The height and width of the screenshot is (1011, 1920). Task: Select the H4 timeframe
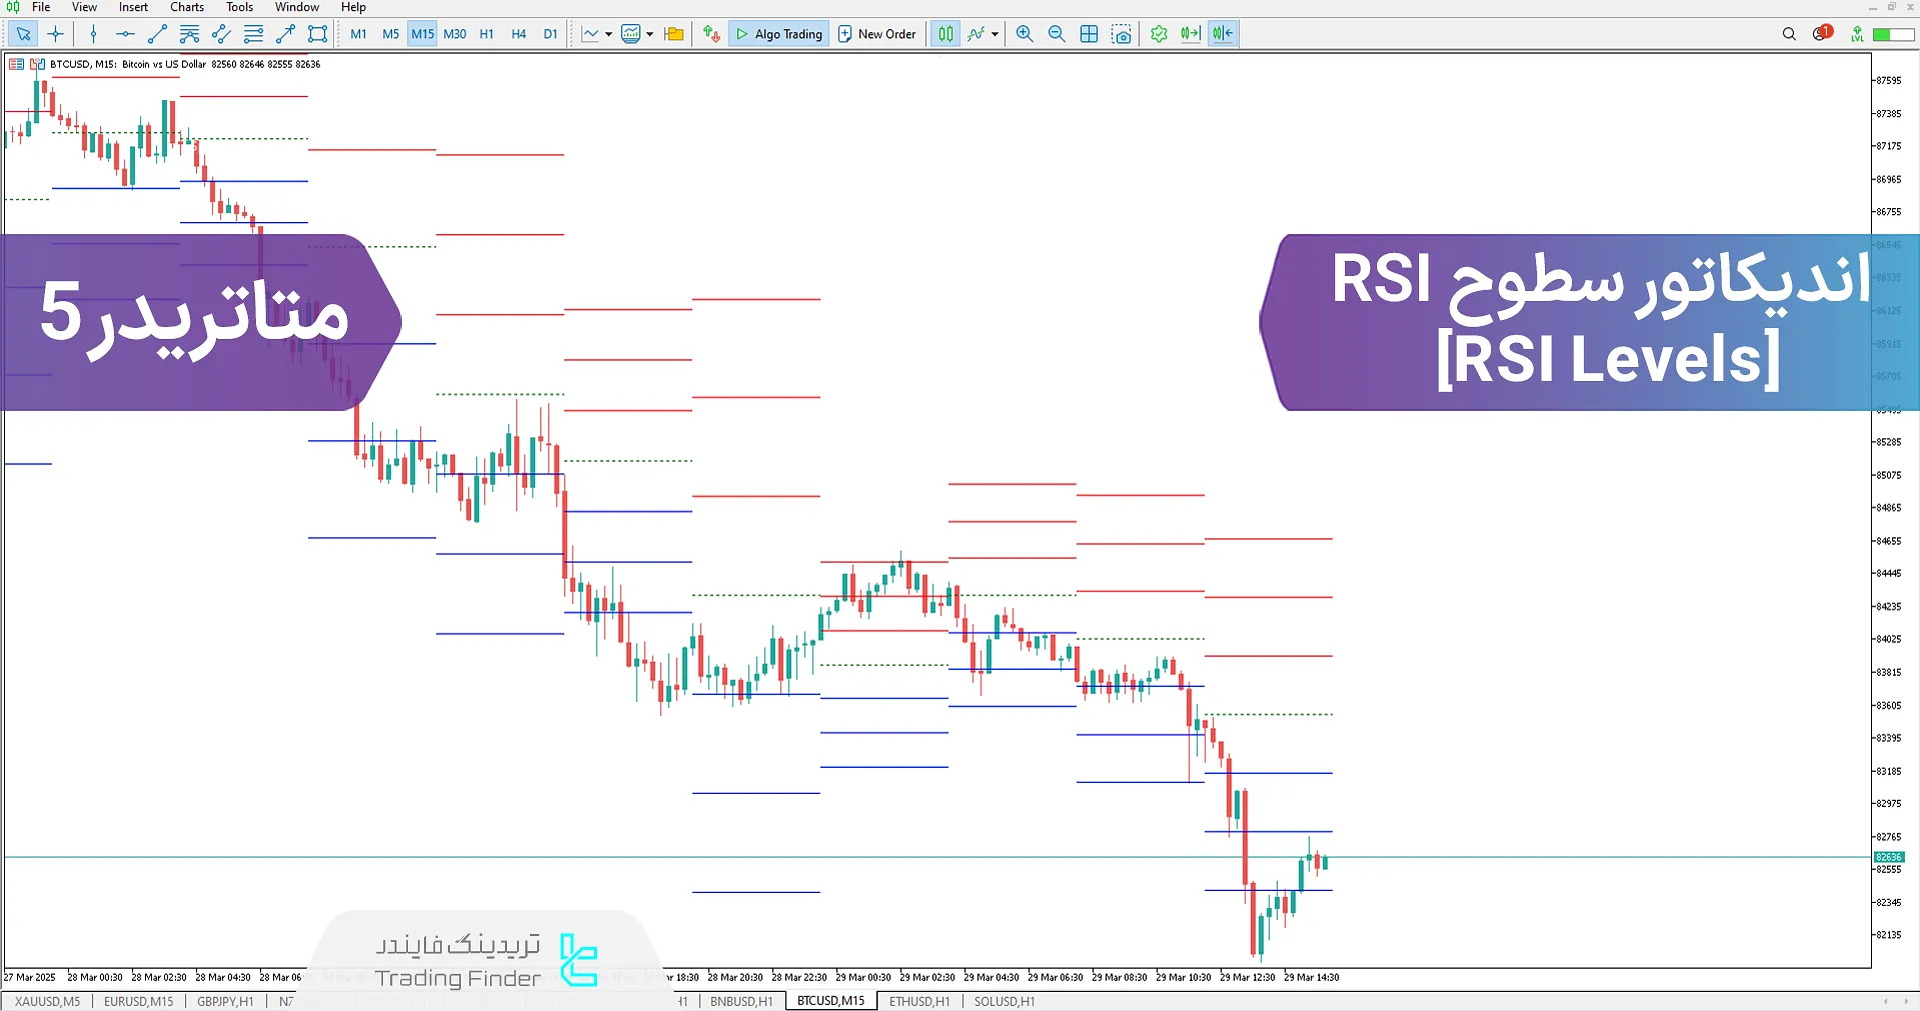click(x=518, y=33)
